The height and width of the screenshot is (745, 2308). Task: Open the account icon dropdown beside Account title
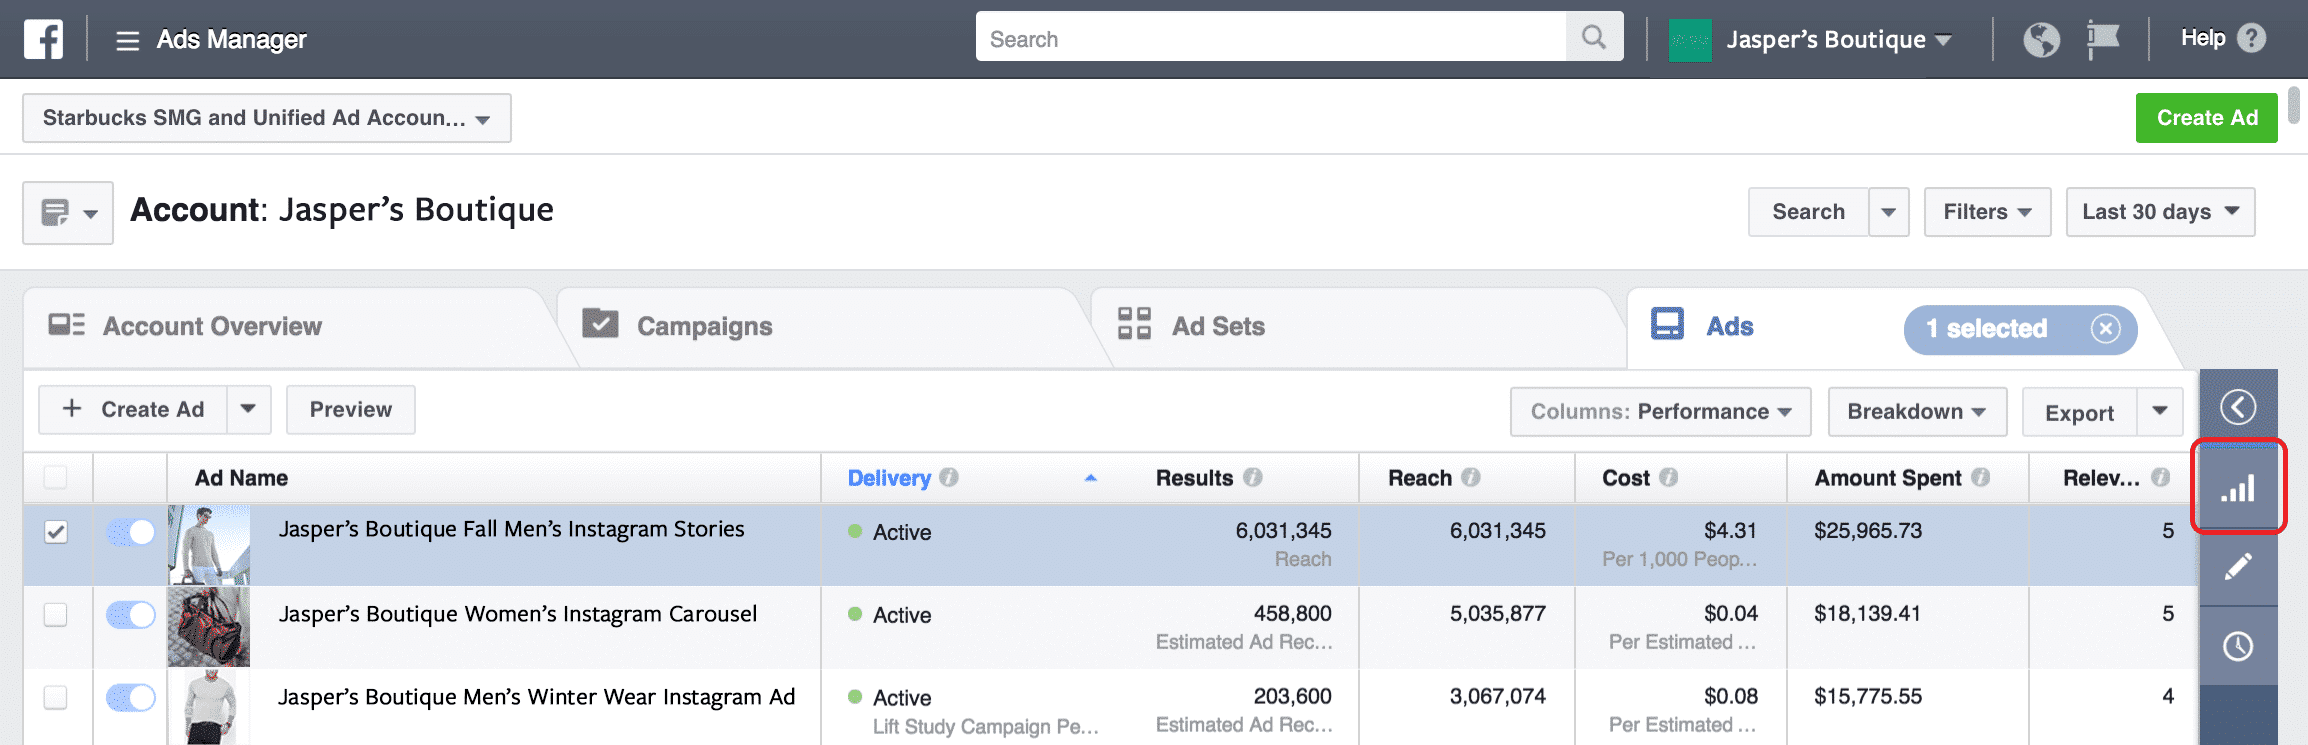[x=68, y=213]
